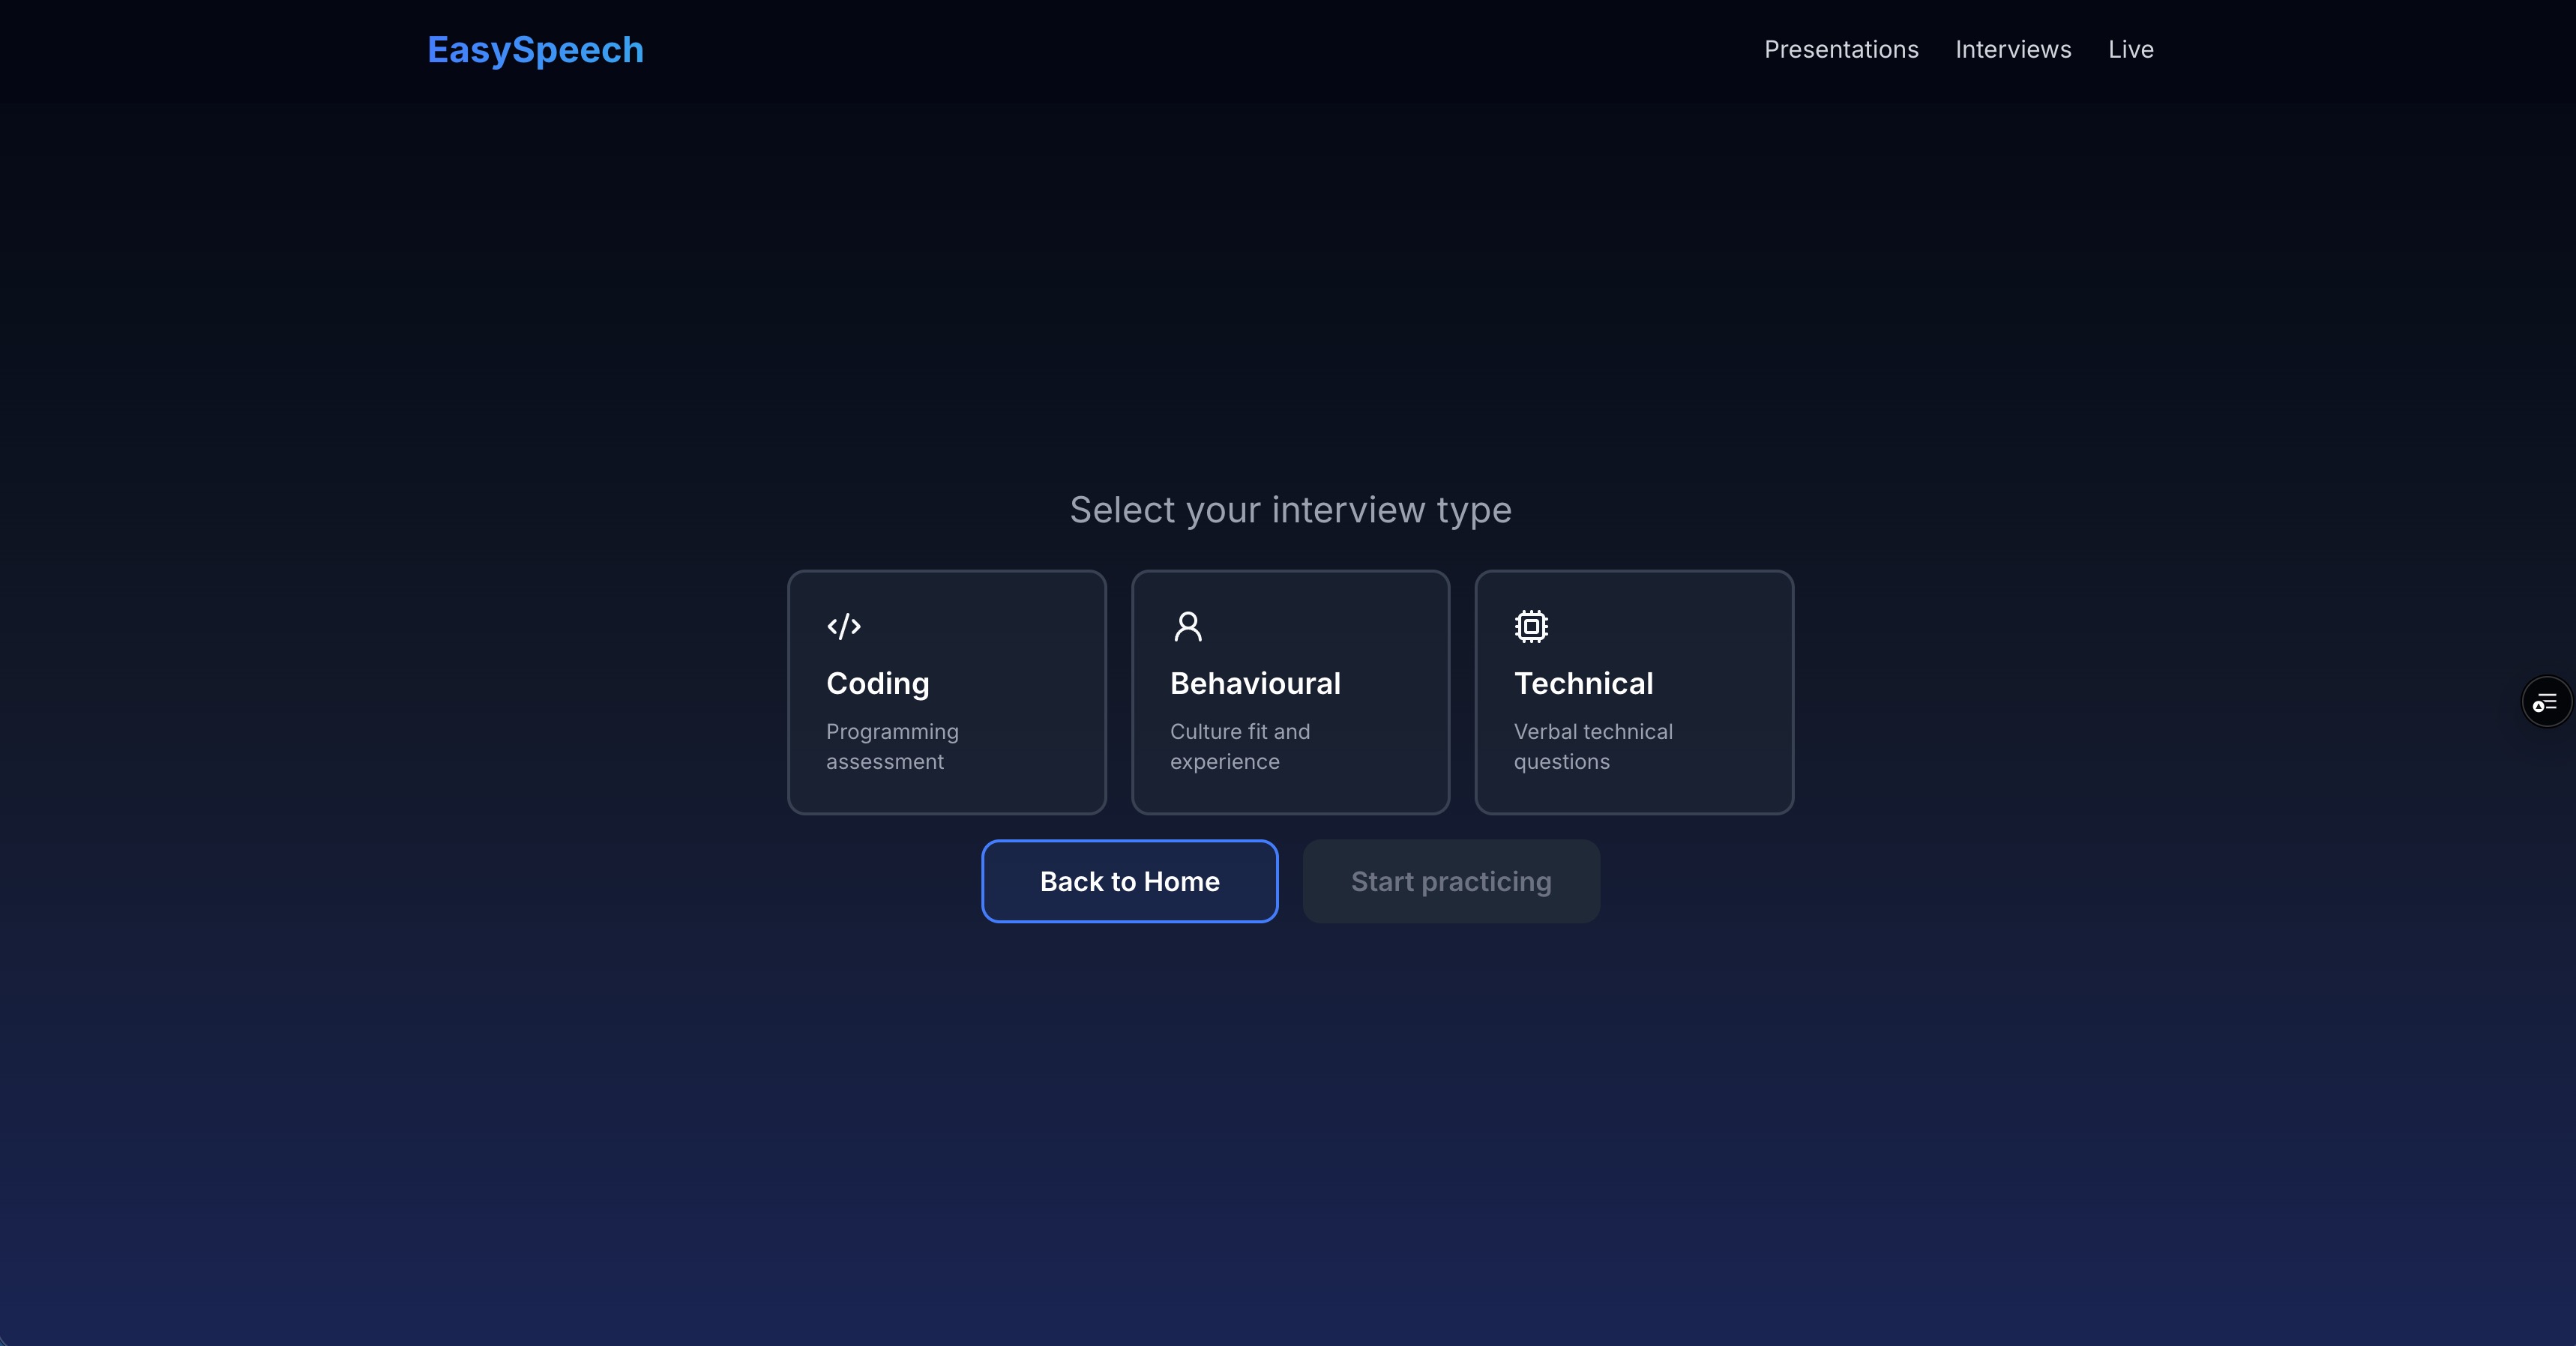The height and width of the screenshot is (1346, 2576).
Task: Click the Technical card title text
Action: (x=1583, y=683)
